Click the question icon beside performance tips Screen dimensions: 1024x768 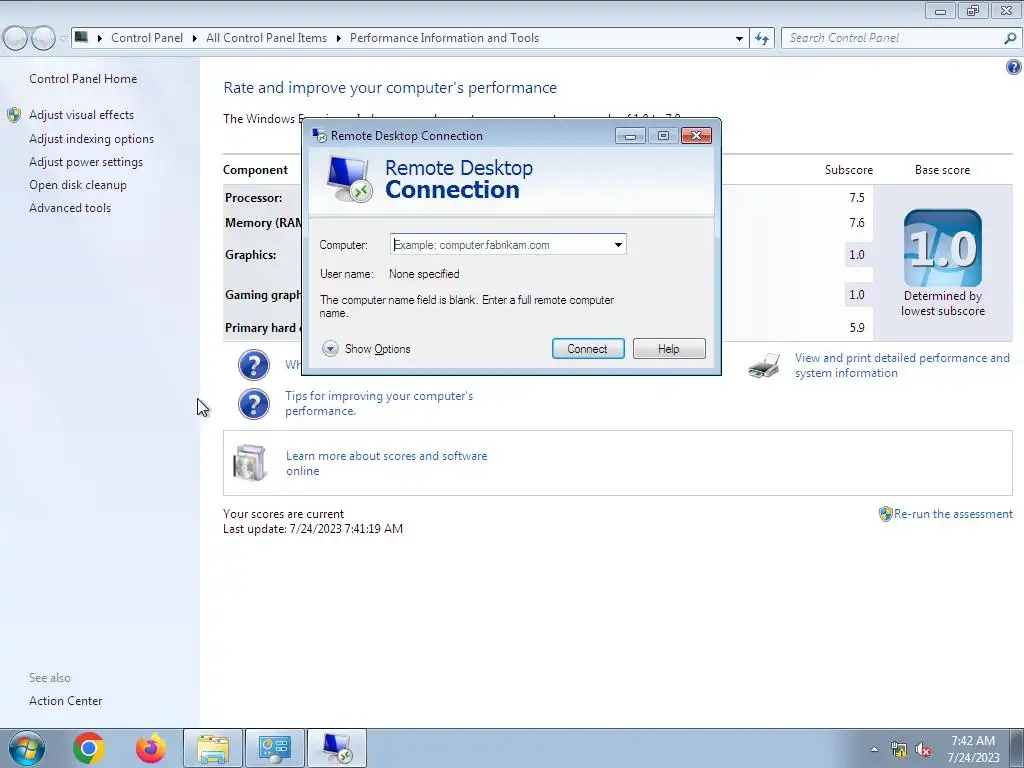pyautogui.click(x=253, y=404)
